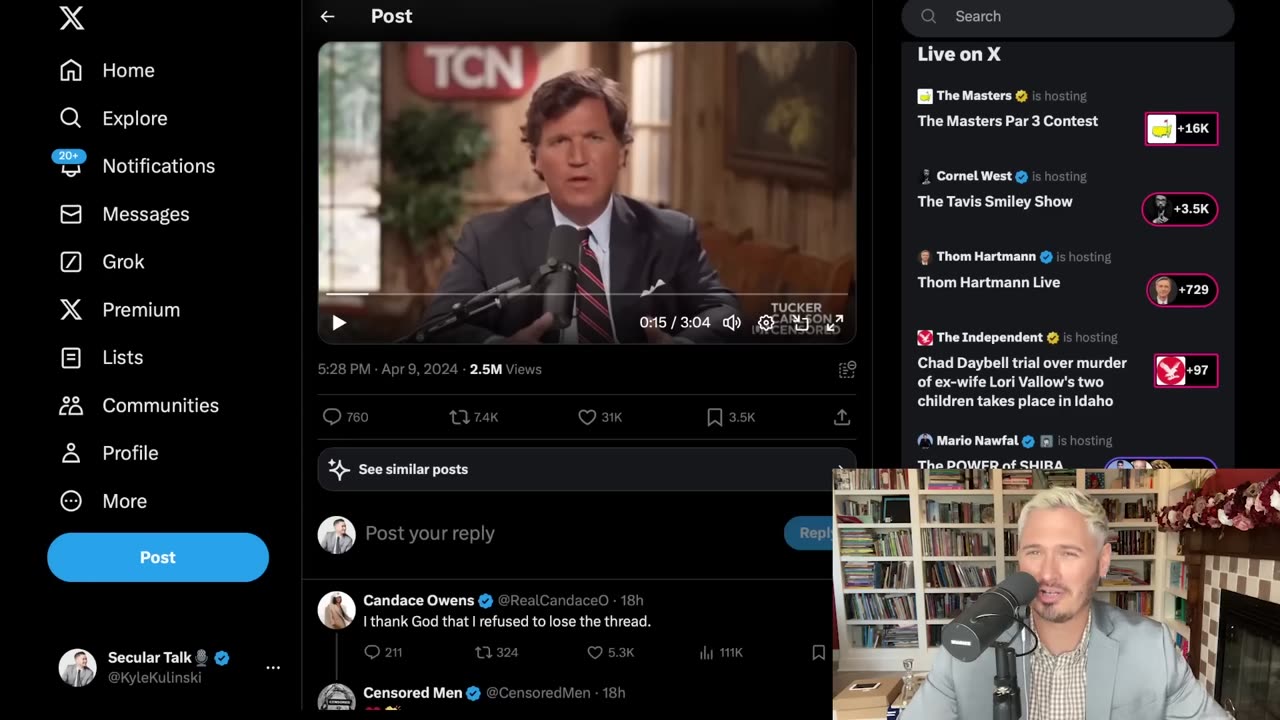Play the Tucker Carlson video
The width and height of the screenshot is (1280, 720).
click(x=339, y=322)
